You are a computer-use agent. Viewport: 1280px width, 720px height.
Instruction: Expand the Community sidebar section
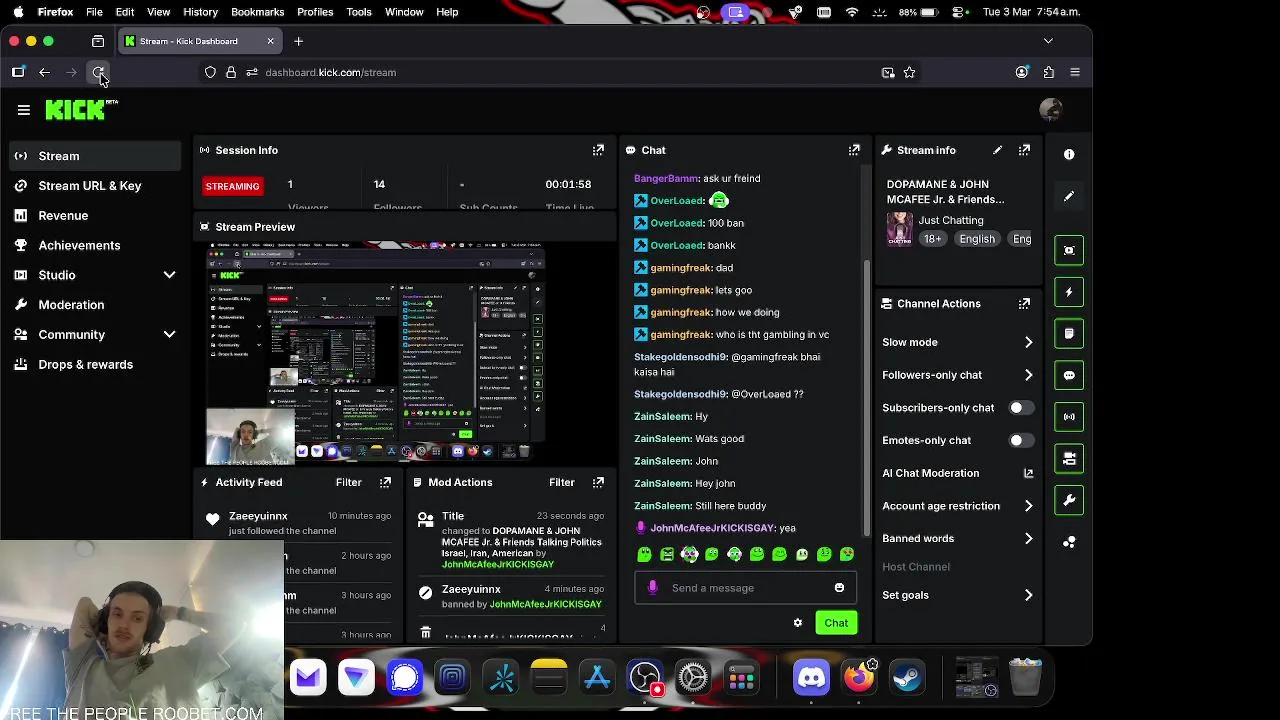[x=169, y=334]
